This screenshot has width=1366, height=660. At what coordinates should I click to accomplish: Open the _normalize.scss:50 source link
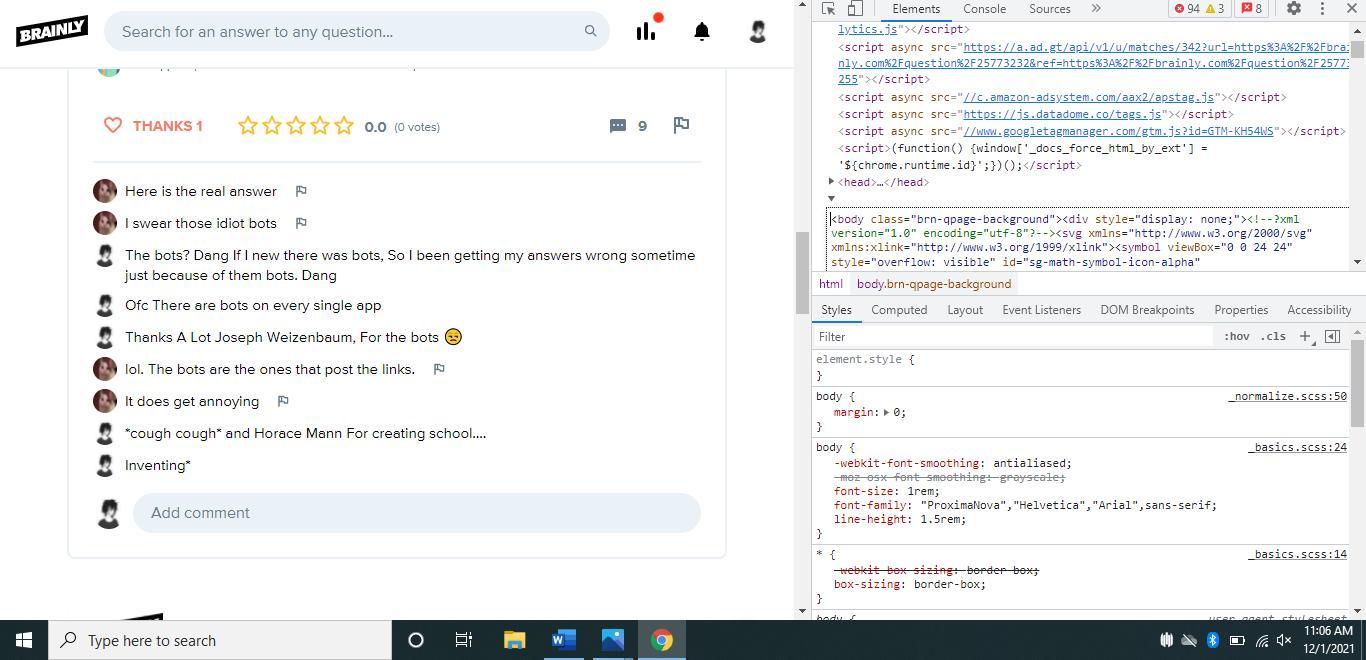click(x=1287, y=397)
